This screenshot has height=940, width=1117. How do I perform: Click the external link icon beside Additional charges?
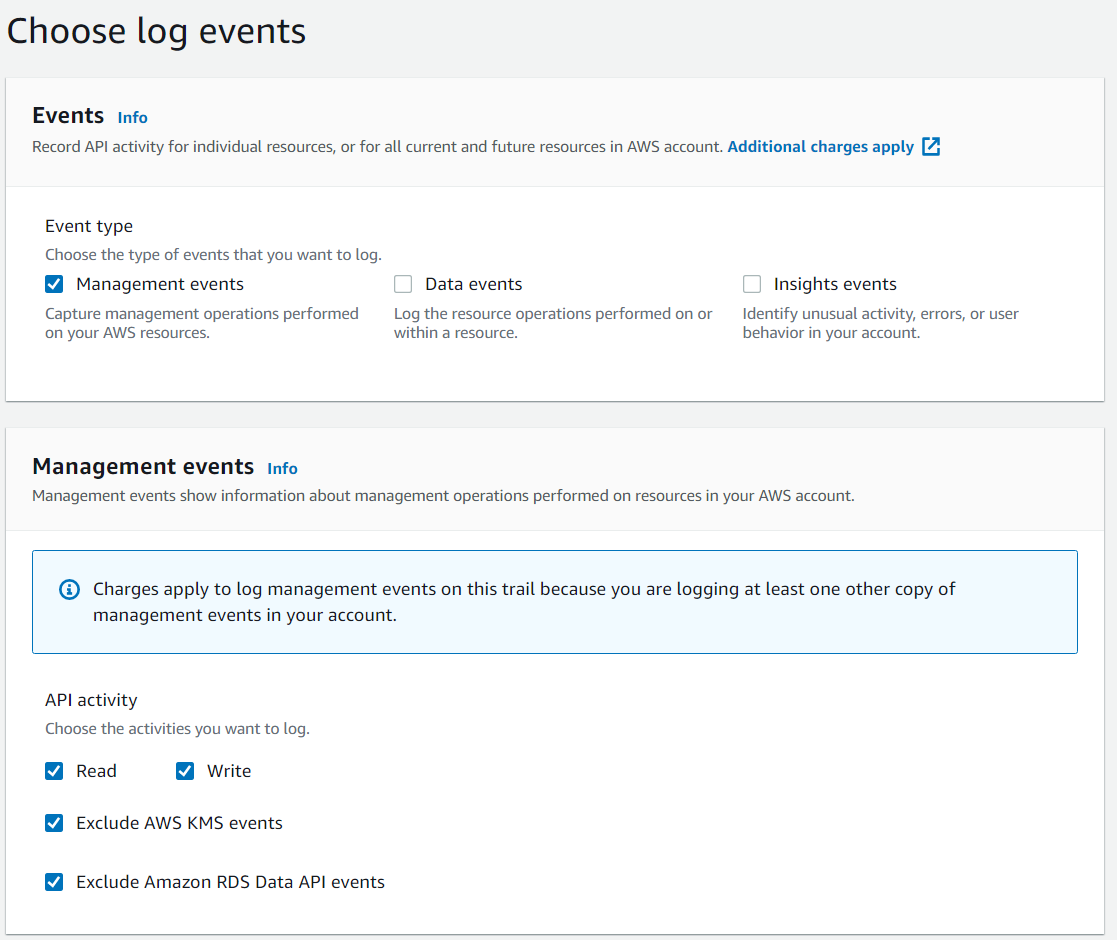coord(931,147)
